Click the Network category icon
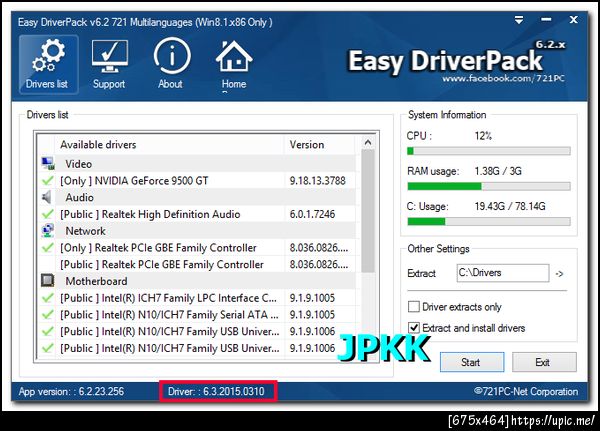The width and height of the screenshot is (600, 431). (47, 230)
